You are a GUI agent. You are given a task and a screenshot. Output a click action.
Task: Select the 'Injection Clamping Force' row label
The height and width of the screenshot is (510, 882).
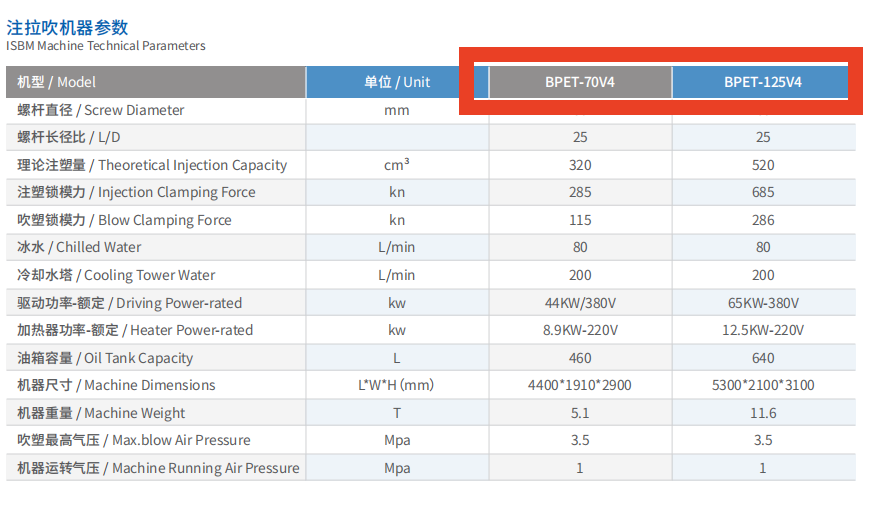click(x=136, y=192)
